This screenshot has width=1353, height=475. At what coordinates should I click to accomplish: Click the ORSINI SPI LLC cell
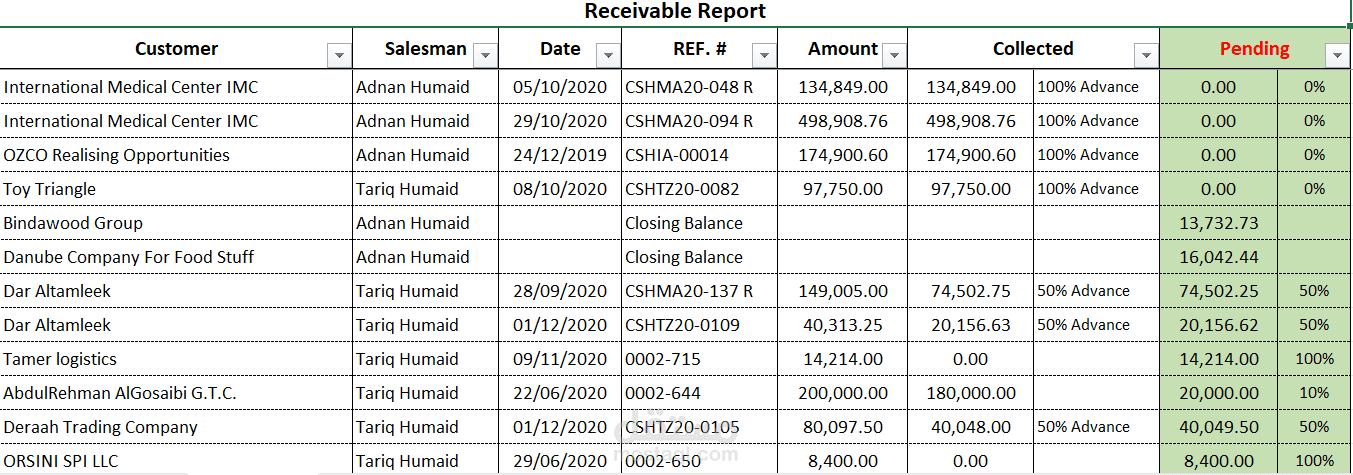pyautogui.click(x=61, y=461)
